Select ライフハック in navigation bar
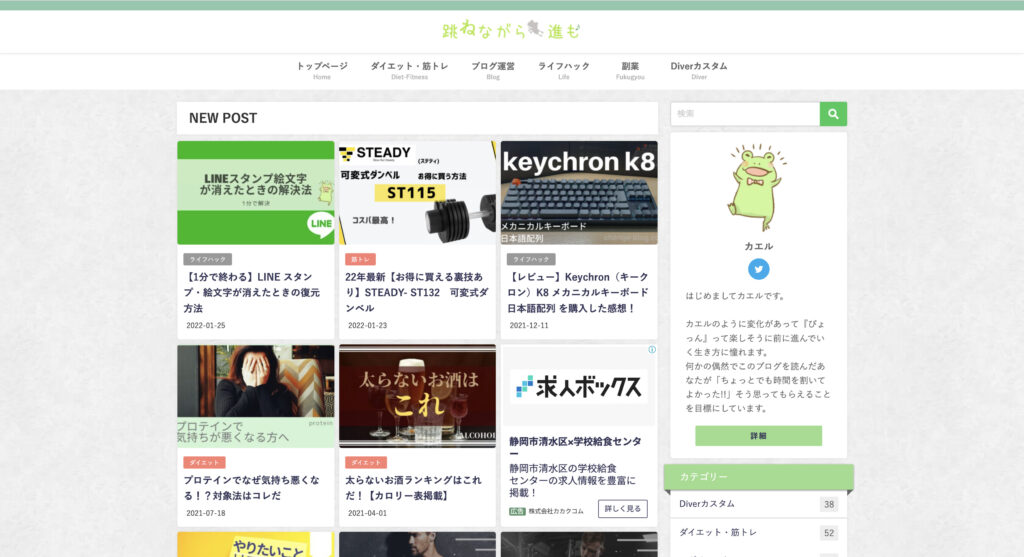The width and height of the screenshot is (1024, 557). click(x=564, y=70)
